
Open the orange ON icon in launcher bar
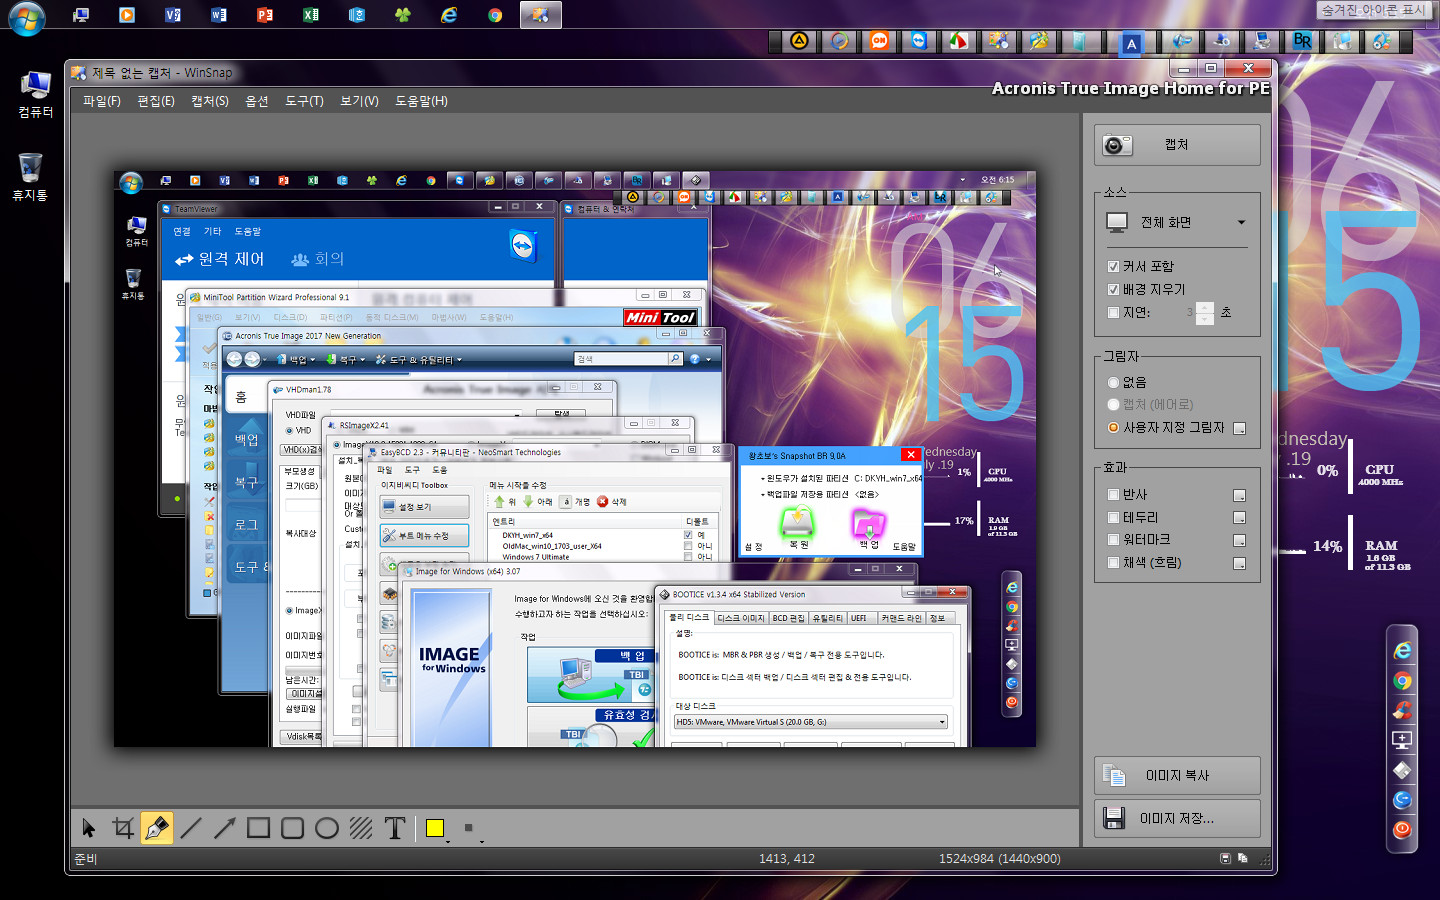[879, 41]
